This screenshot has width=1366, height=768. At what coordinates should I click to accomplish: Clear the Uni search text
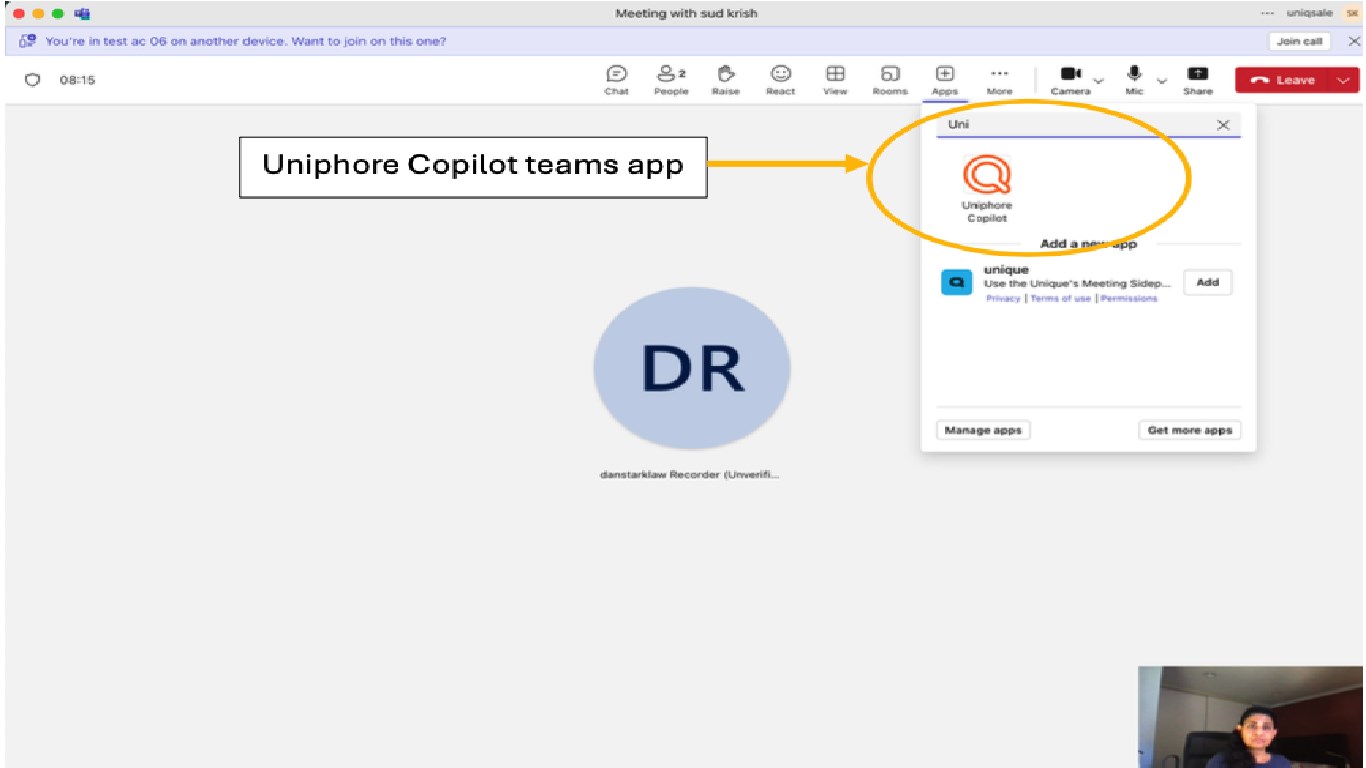click(1223, 125)
